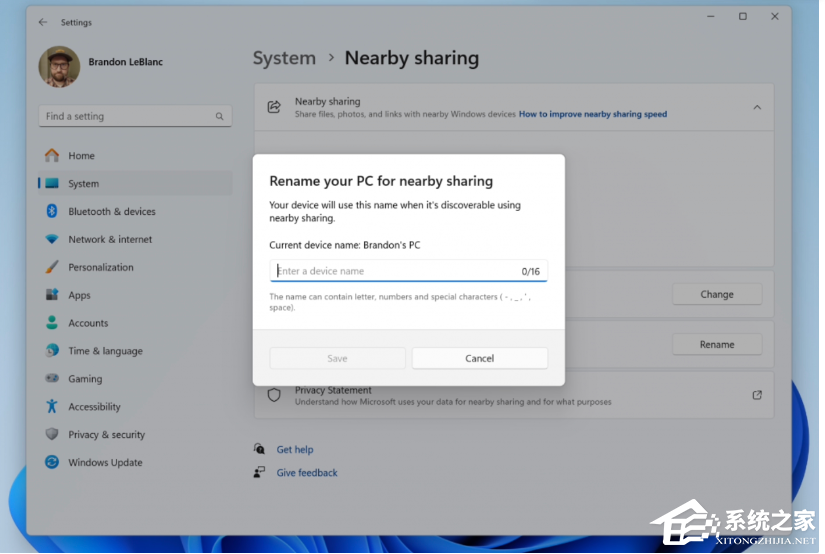Viewport: 825px width, 554px height.
Task: Click the Change button
Action: [x=716, y=295]
